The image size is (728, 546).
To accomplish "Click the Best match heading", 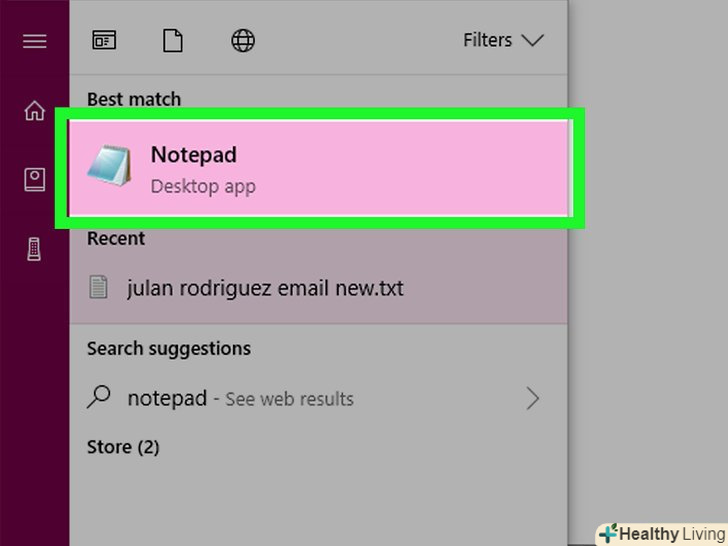I will (134, 99).
